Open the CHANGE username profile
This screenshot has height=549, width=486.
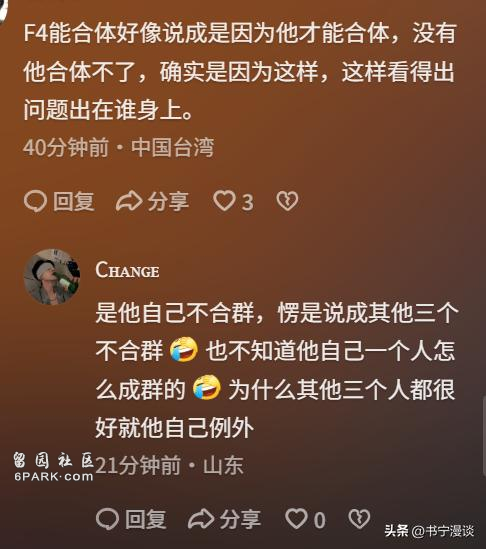click(127, 271)
